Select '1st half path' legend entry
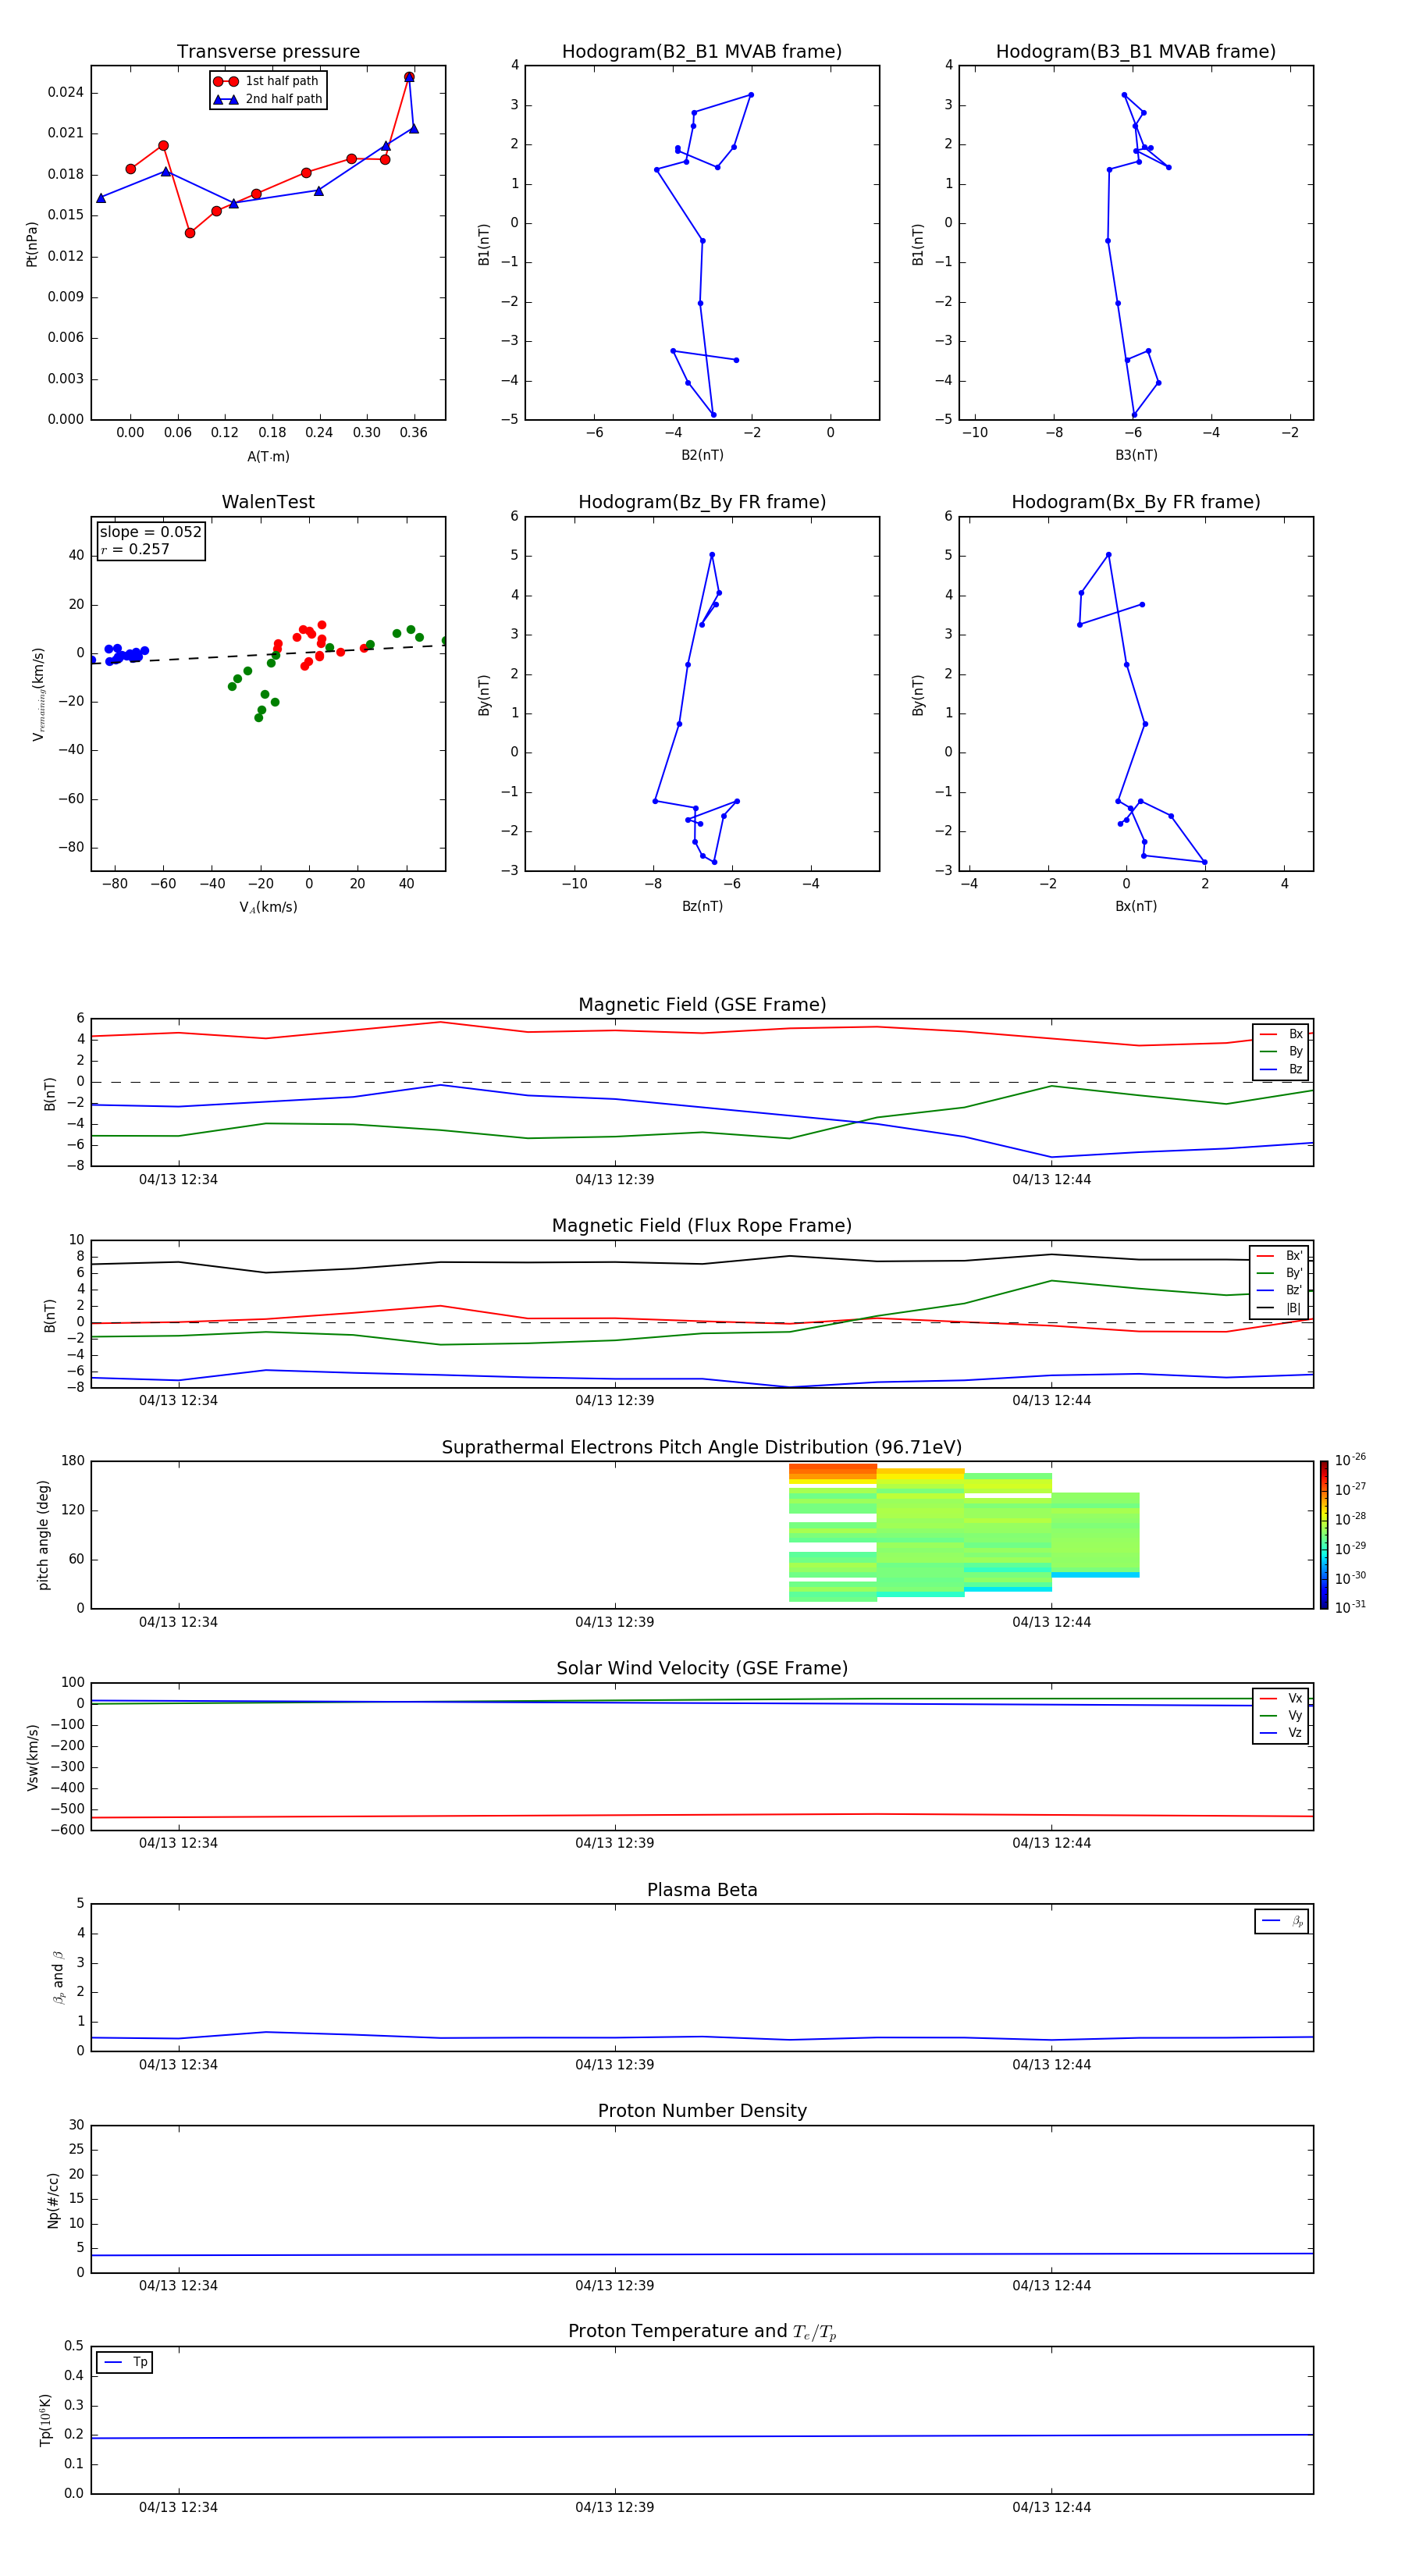 [x=267, y=81]
